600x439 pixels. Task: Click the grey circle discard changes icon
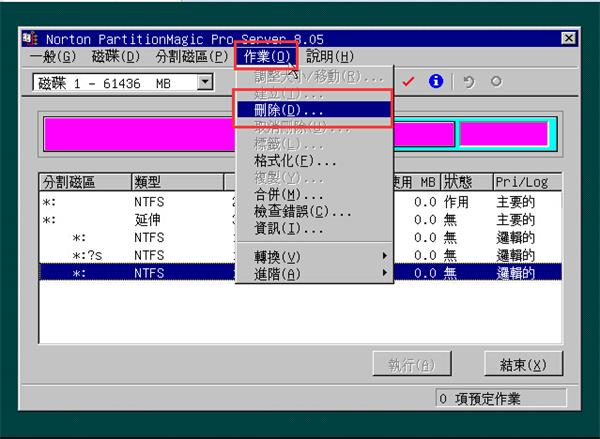pos(496,81)
